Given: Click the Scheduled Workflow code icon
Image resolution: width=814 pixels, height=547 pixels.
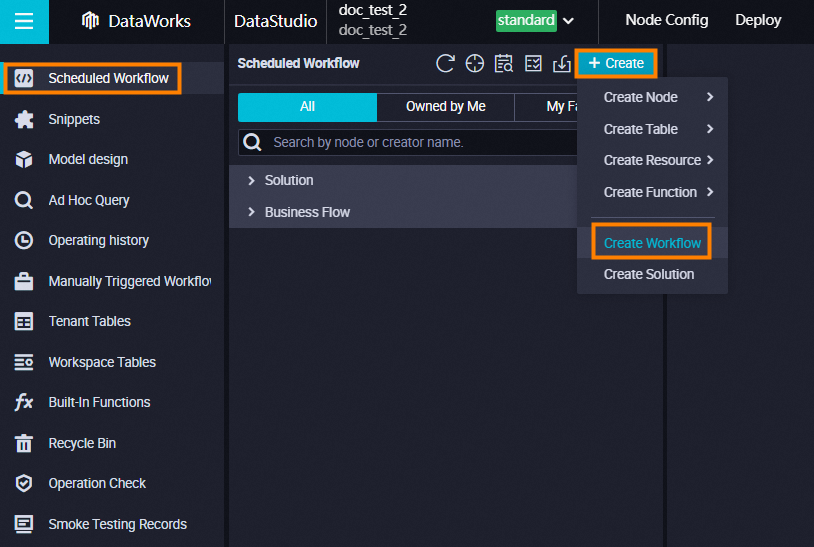Looking at the screenshot, I should tap(24, 78).
